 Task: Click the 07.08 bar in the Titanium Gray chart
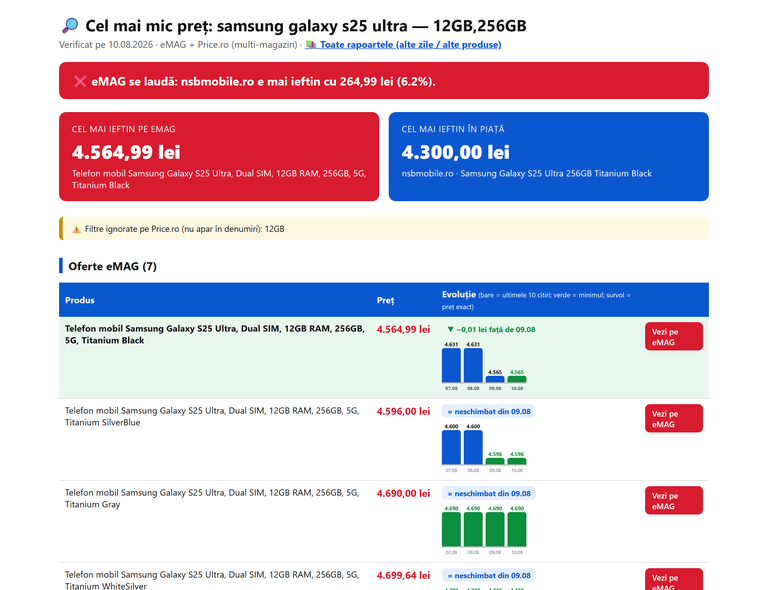(451, 529)
